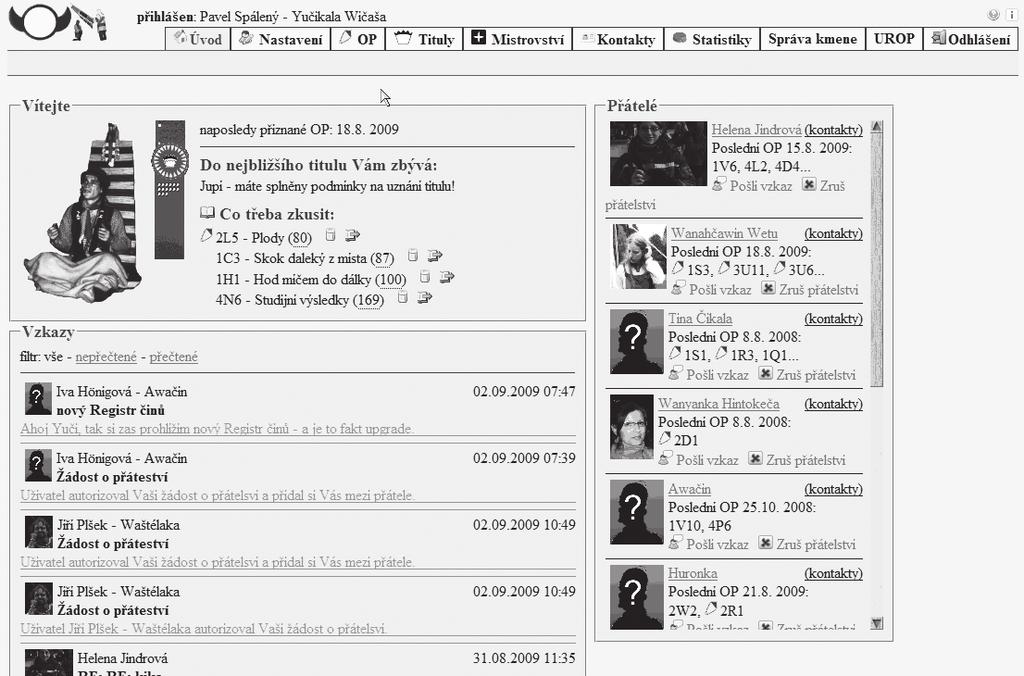Click the document icon for 1C3 Skok daleký

pyautogui.click(x=413, y=255)
